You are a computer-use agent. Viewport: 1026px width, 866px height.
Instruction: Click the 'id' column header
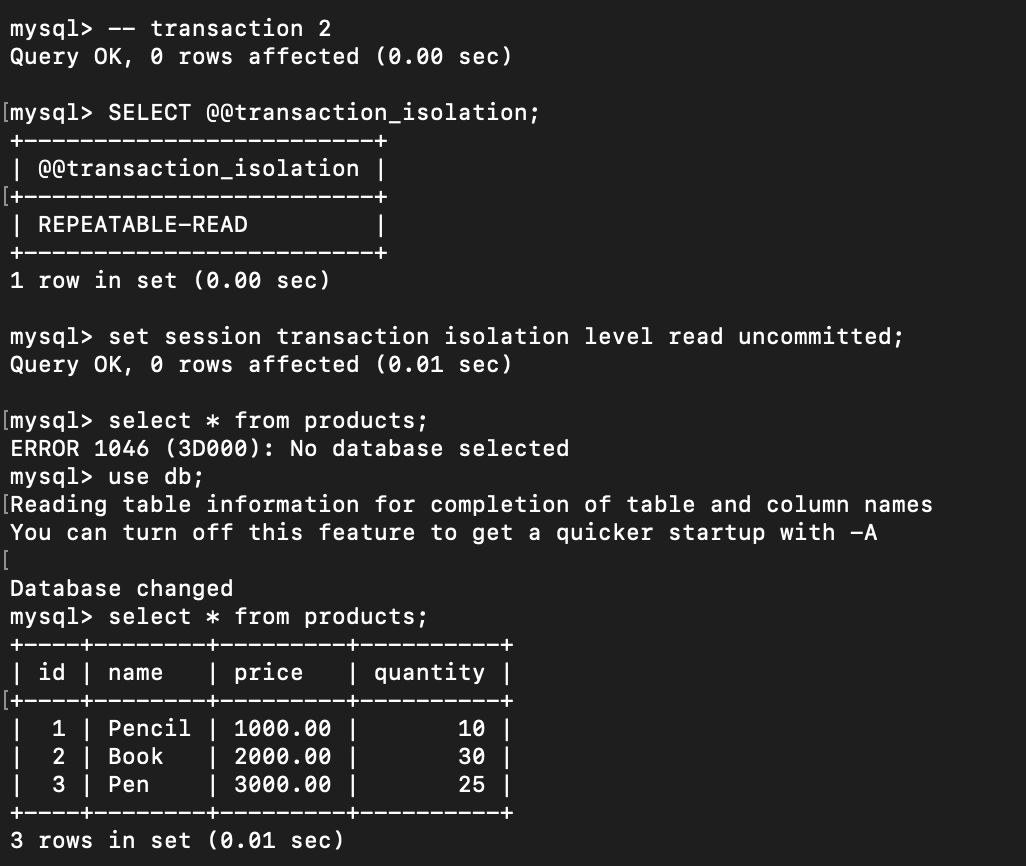pos(52,672)
